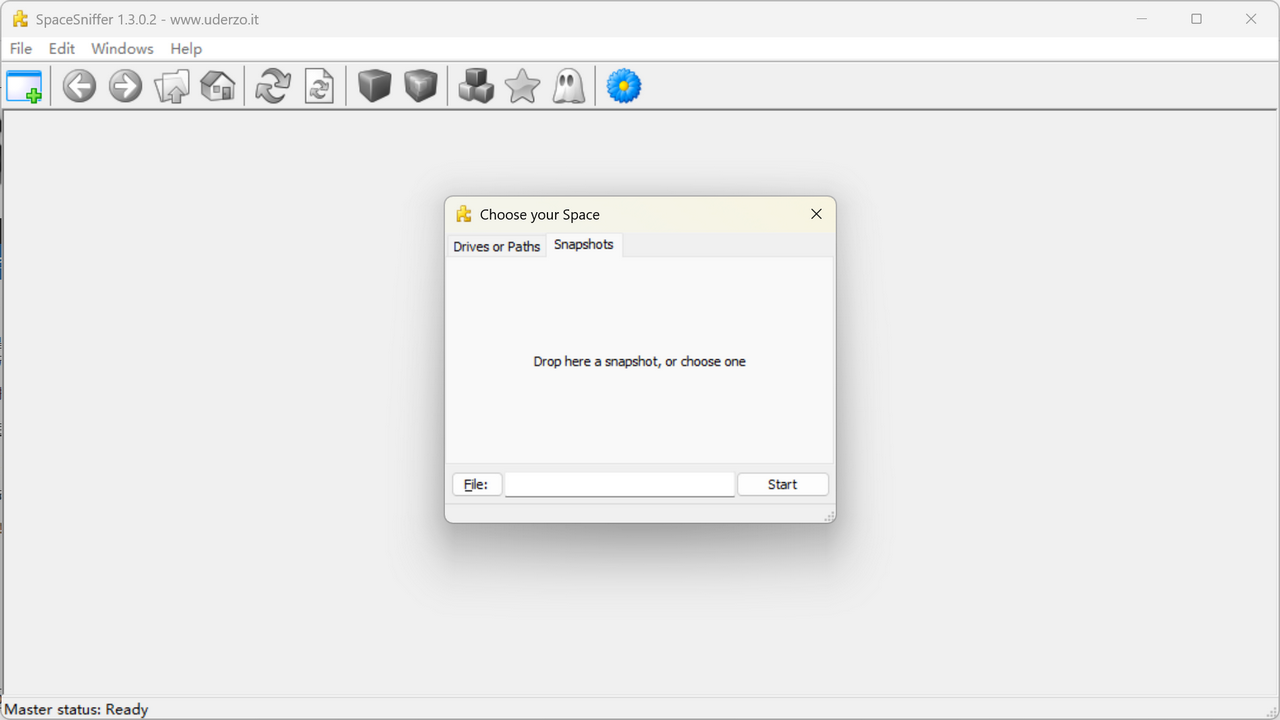Click the File: button to browse snapshots
Image resolution: width=1280 pixels, height=720 pixels.
pos(477,484)
